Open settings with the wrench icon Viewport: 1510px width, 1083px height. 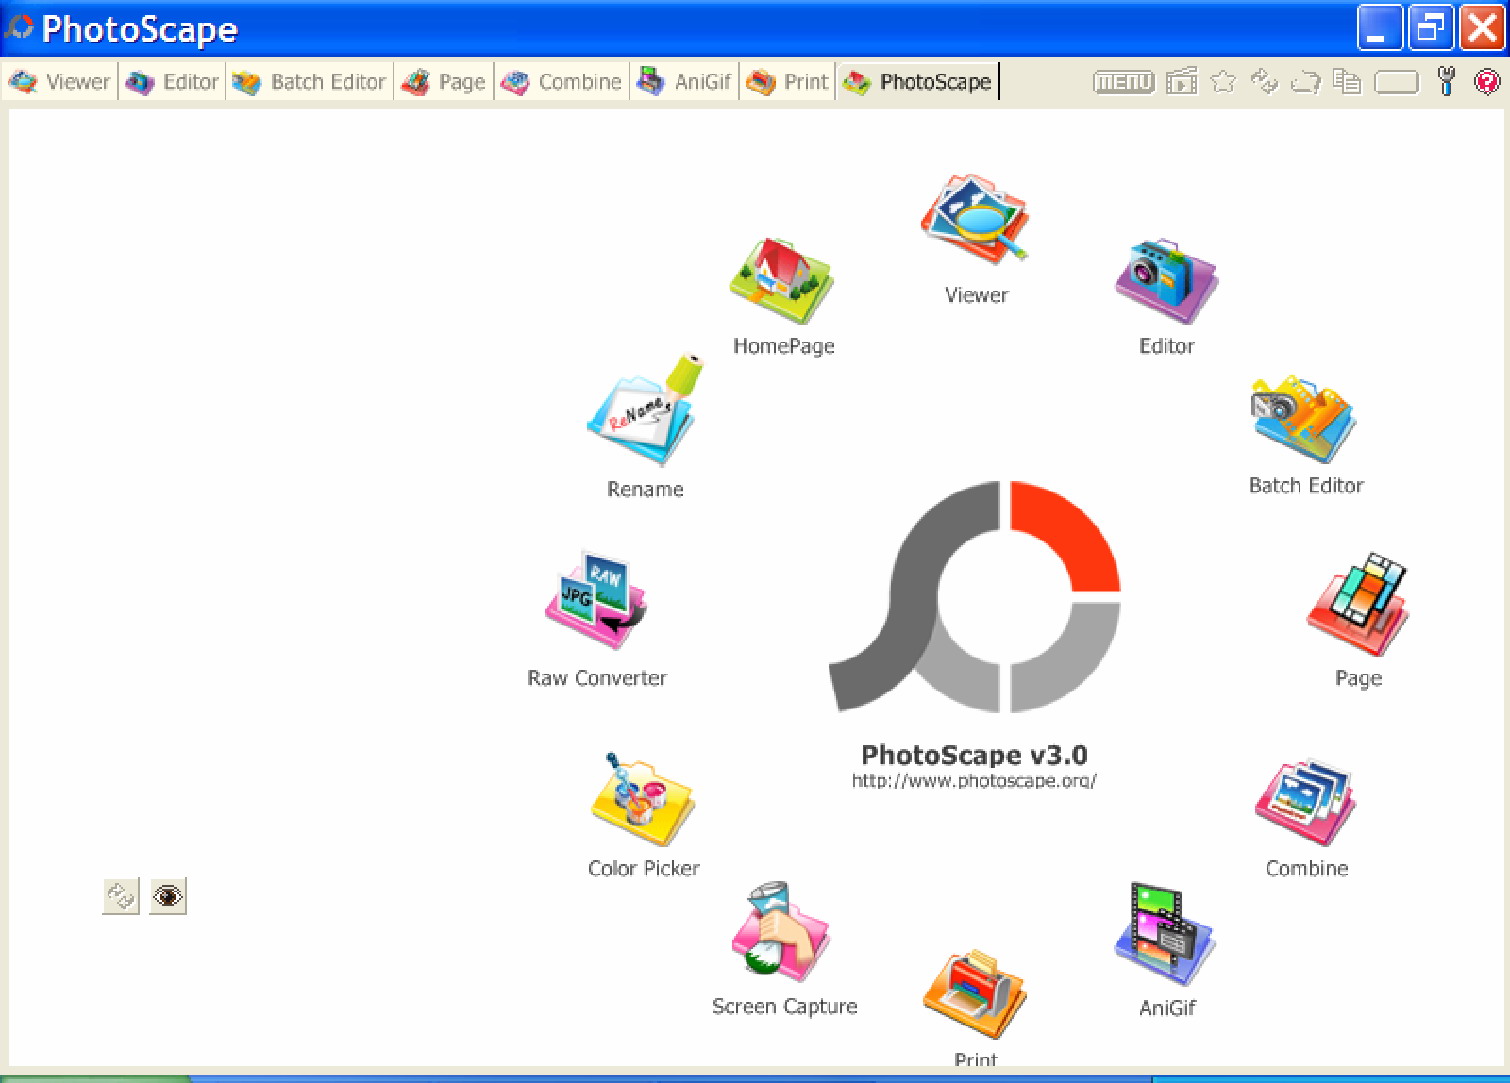point(1446,81)
